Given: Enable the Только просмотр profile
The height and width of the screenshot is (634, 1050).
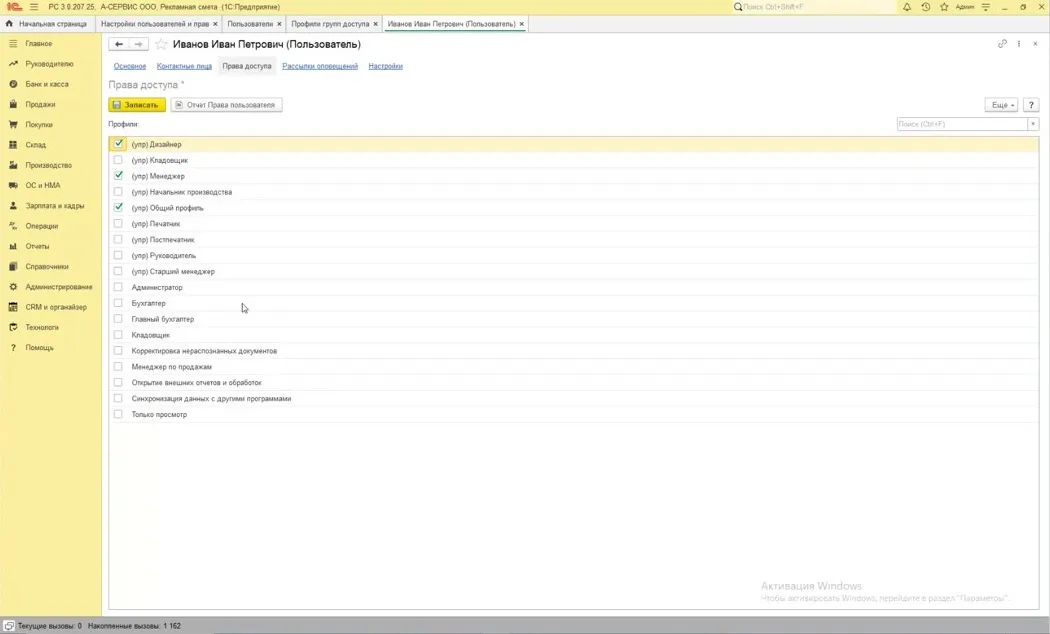Looking at the screenshot, I should pyautogui.click(x=119, y=414).
